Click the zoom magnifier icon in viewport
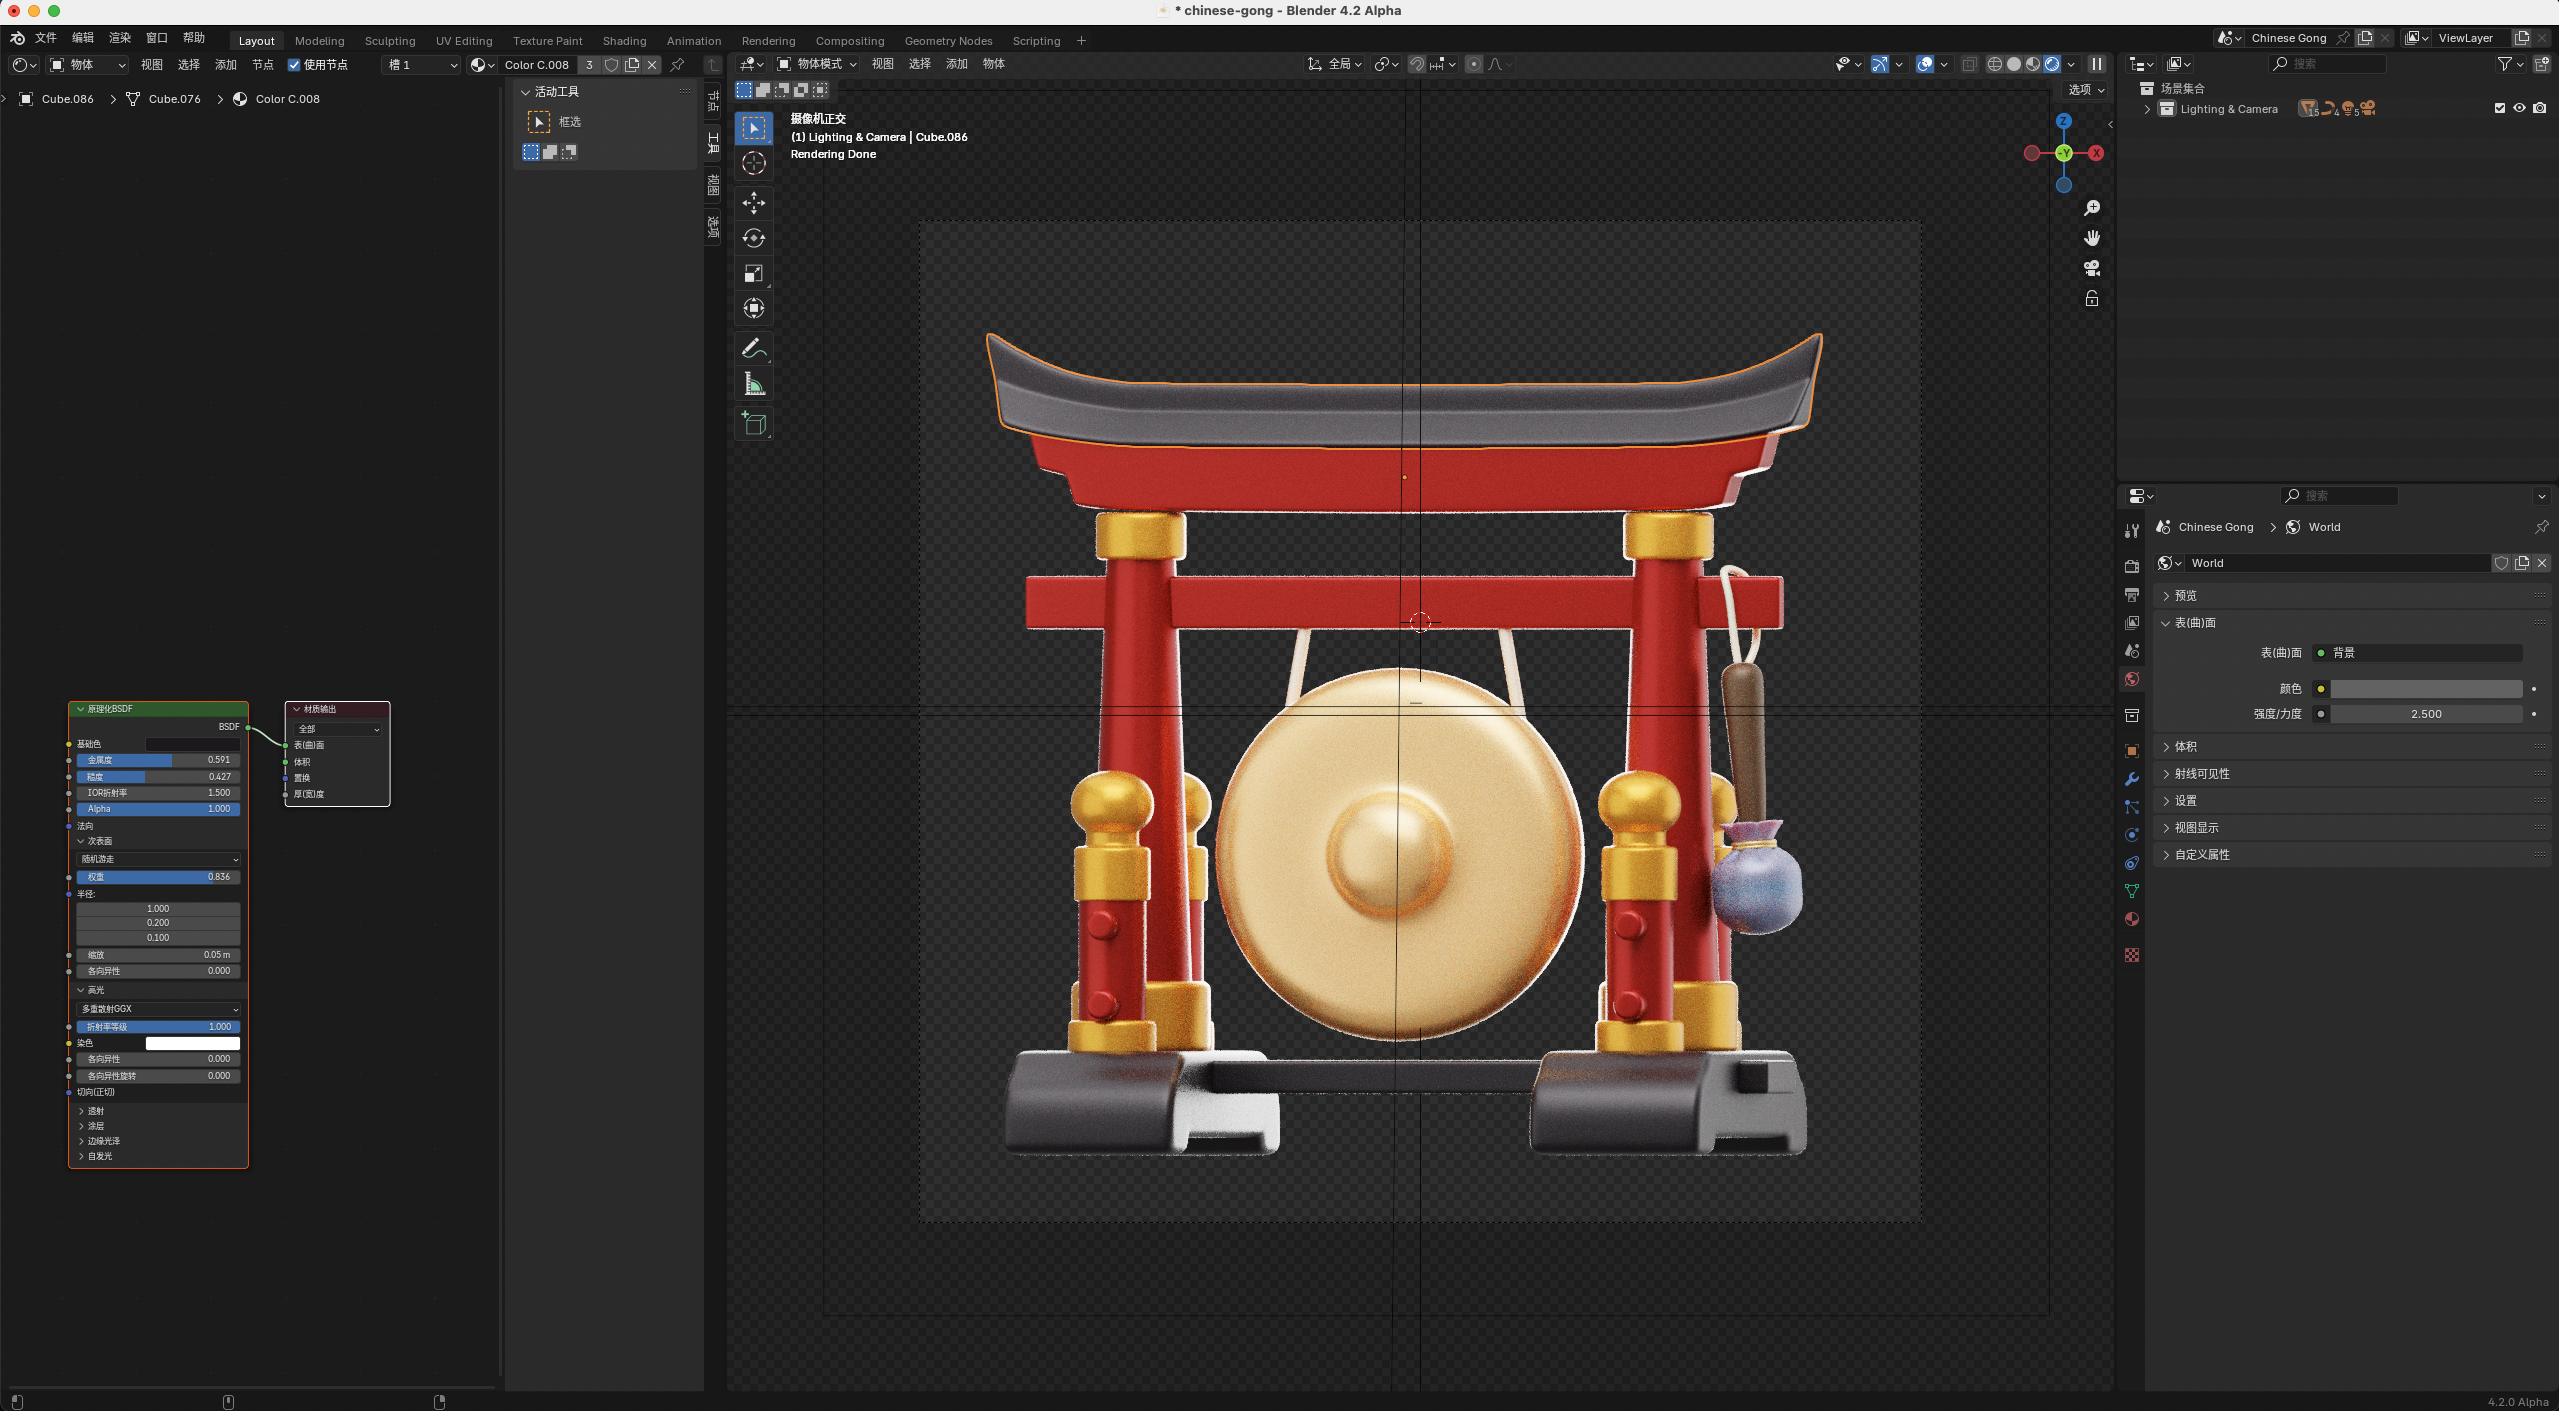This screenshot has height=1411, width=2559. pos(2091,208)
